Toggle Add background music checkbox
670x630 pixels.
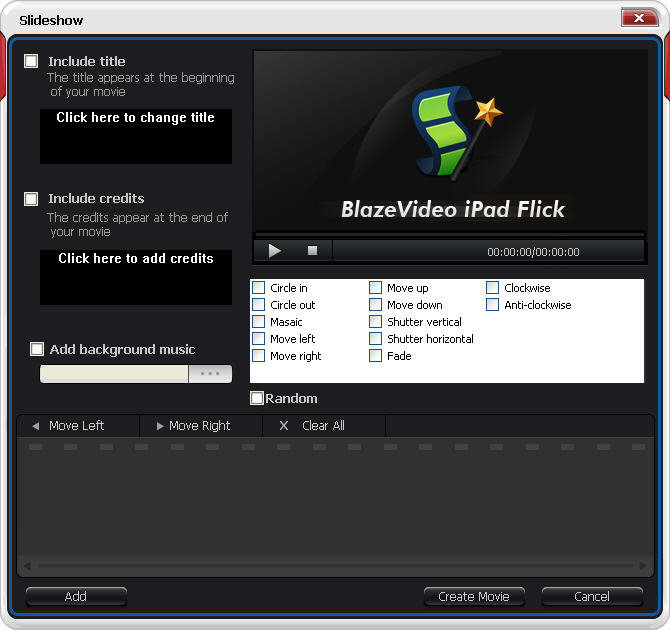[37, 349]
